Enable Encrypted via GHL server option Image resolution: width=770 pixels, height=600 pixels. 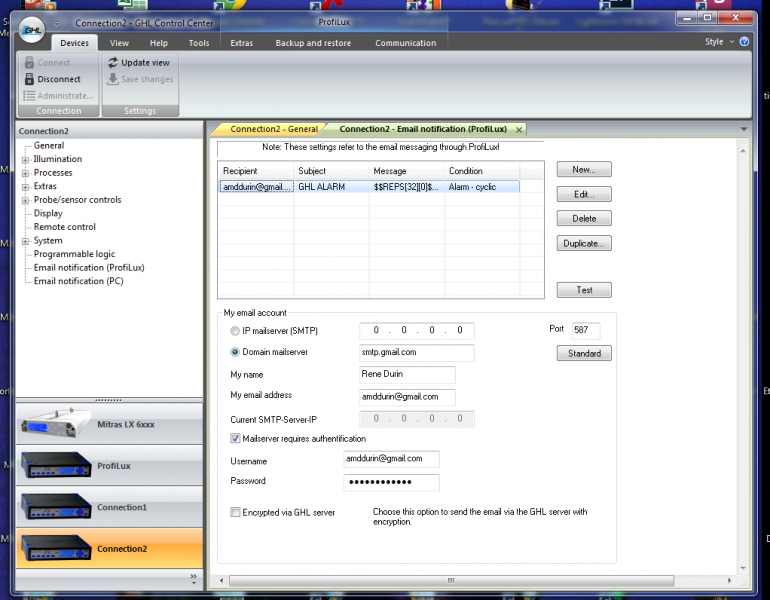[235, 512]
